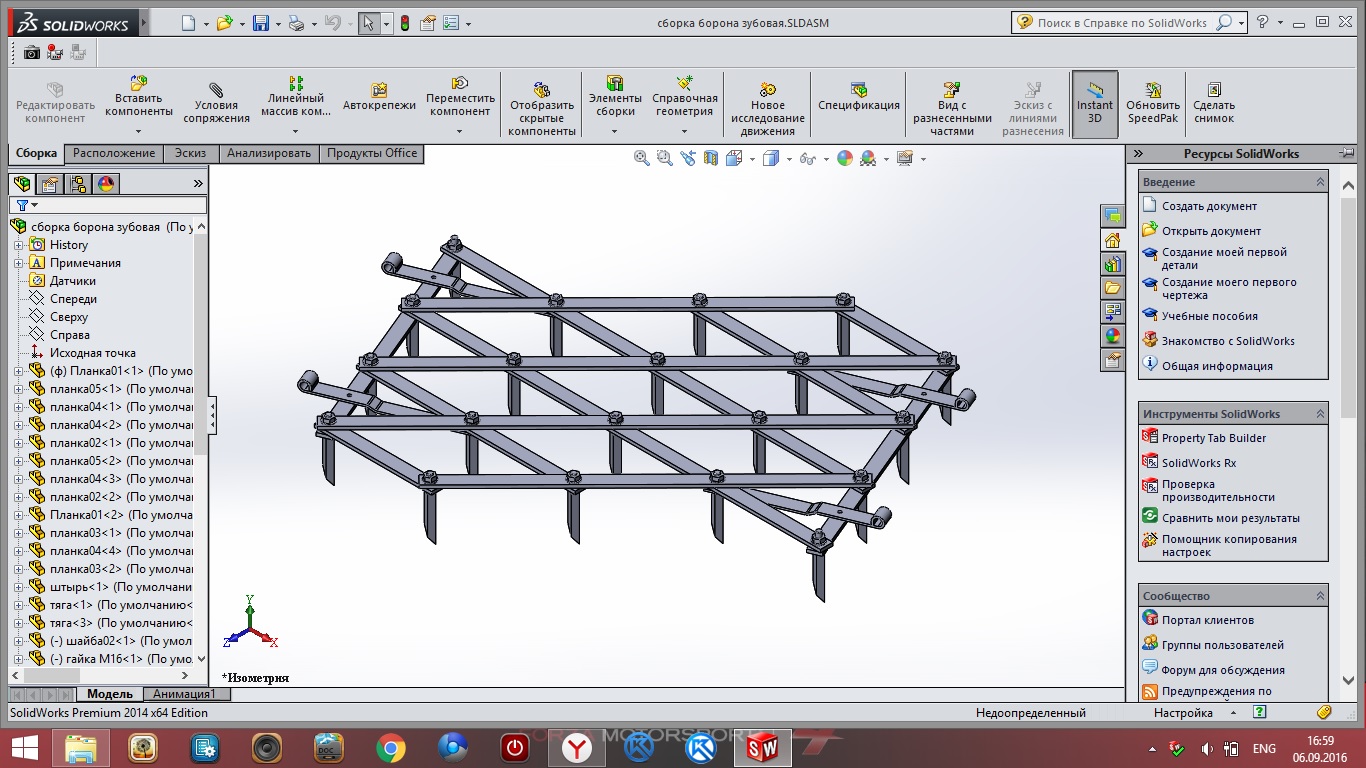Open Продукты Office tab
Screen dimensions: 1366x768
point(372,153)
